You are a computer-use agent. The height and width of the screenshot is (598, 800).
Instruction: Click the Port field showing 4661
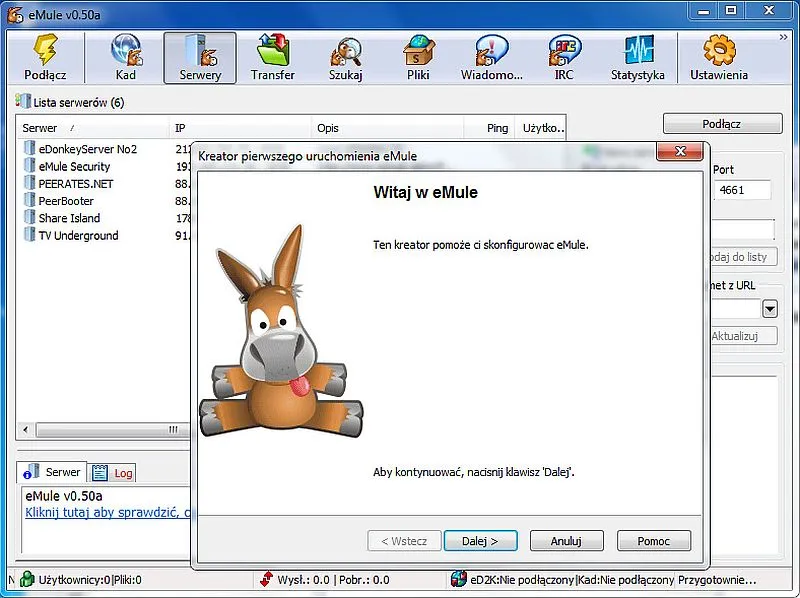point(741,190)
